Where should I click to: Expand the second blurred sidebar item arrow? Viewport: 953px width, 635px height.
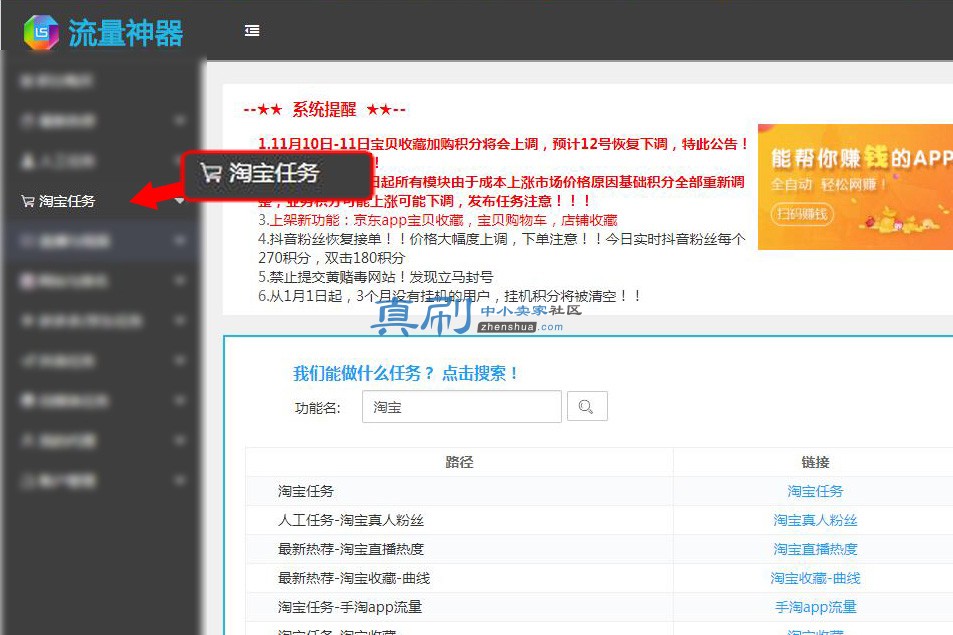(179, 121)
